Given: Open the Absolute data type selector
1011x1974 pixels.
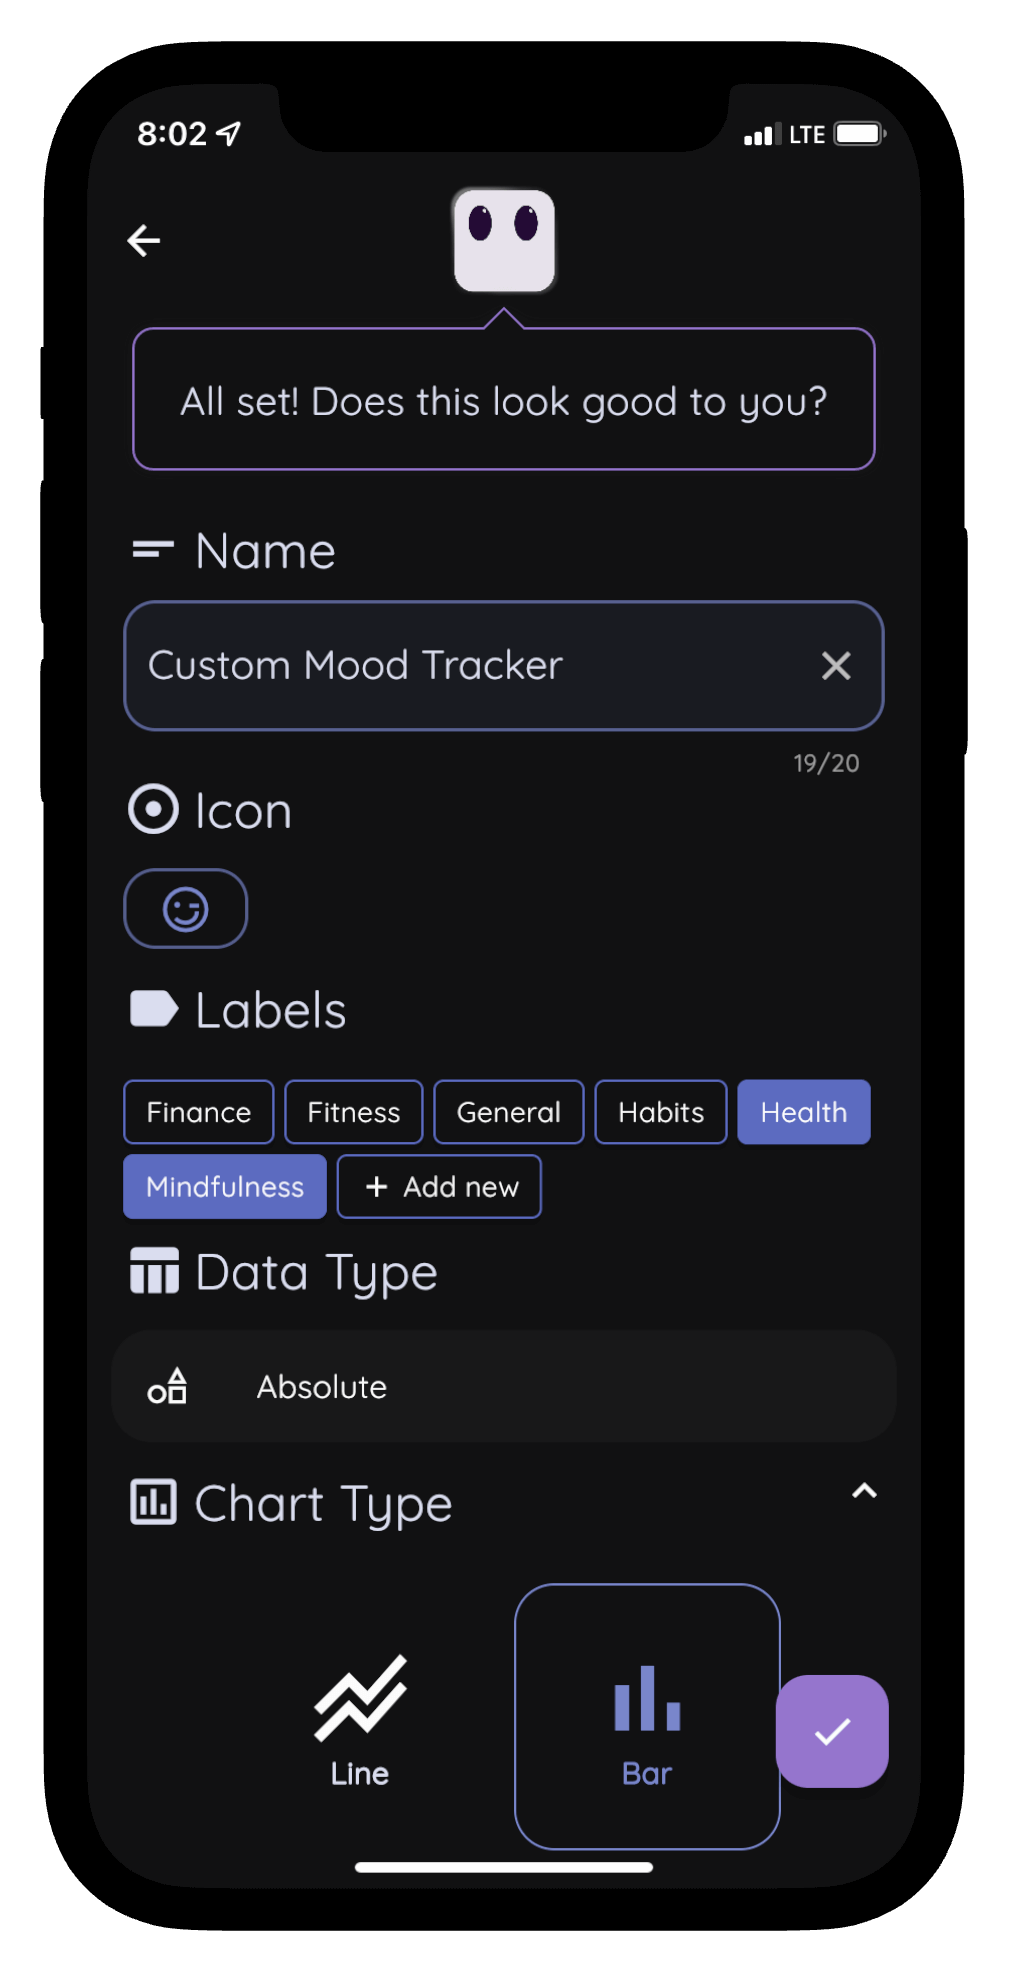Looking at the screenshot, I should pos(503,1387).
